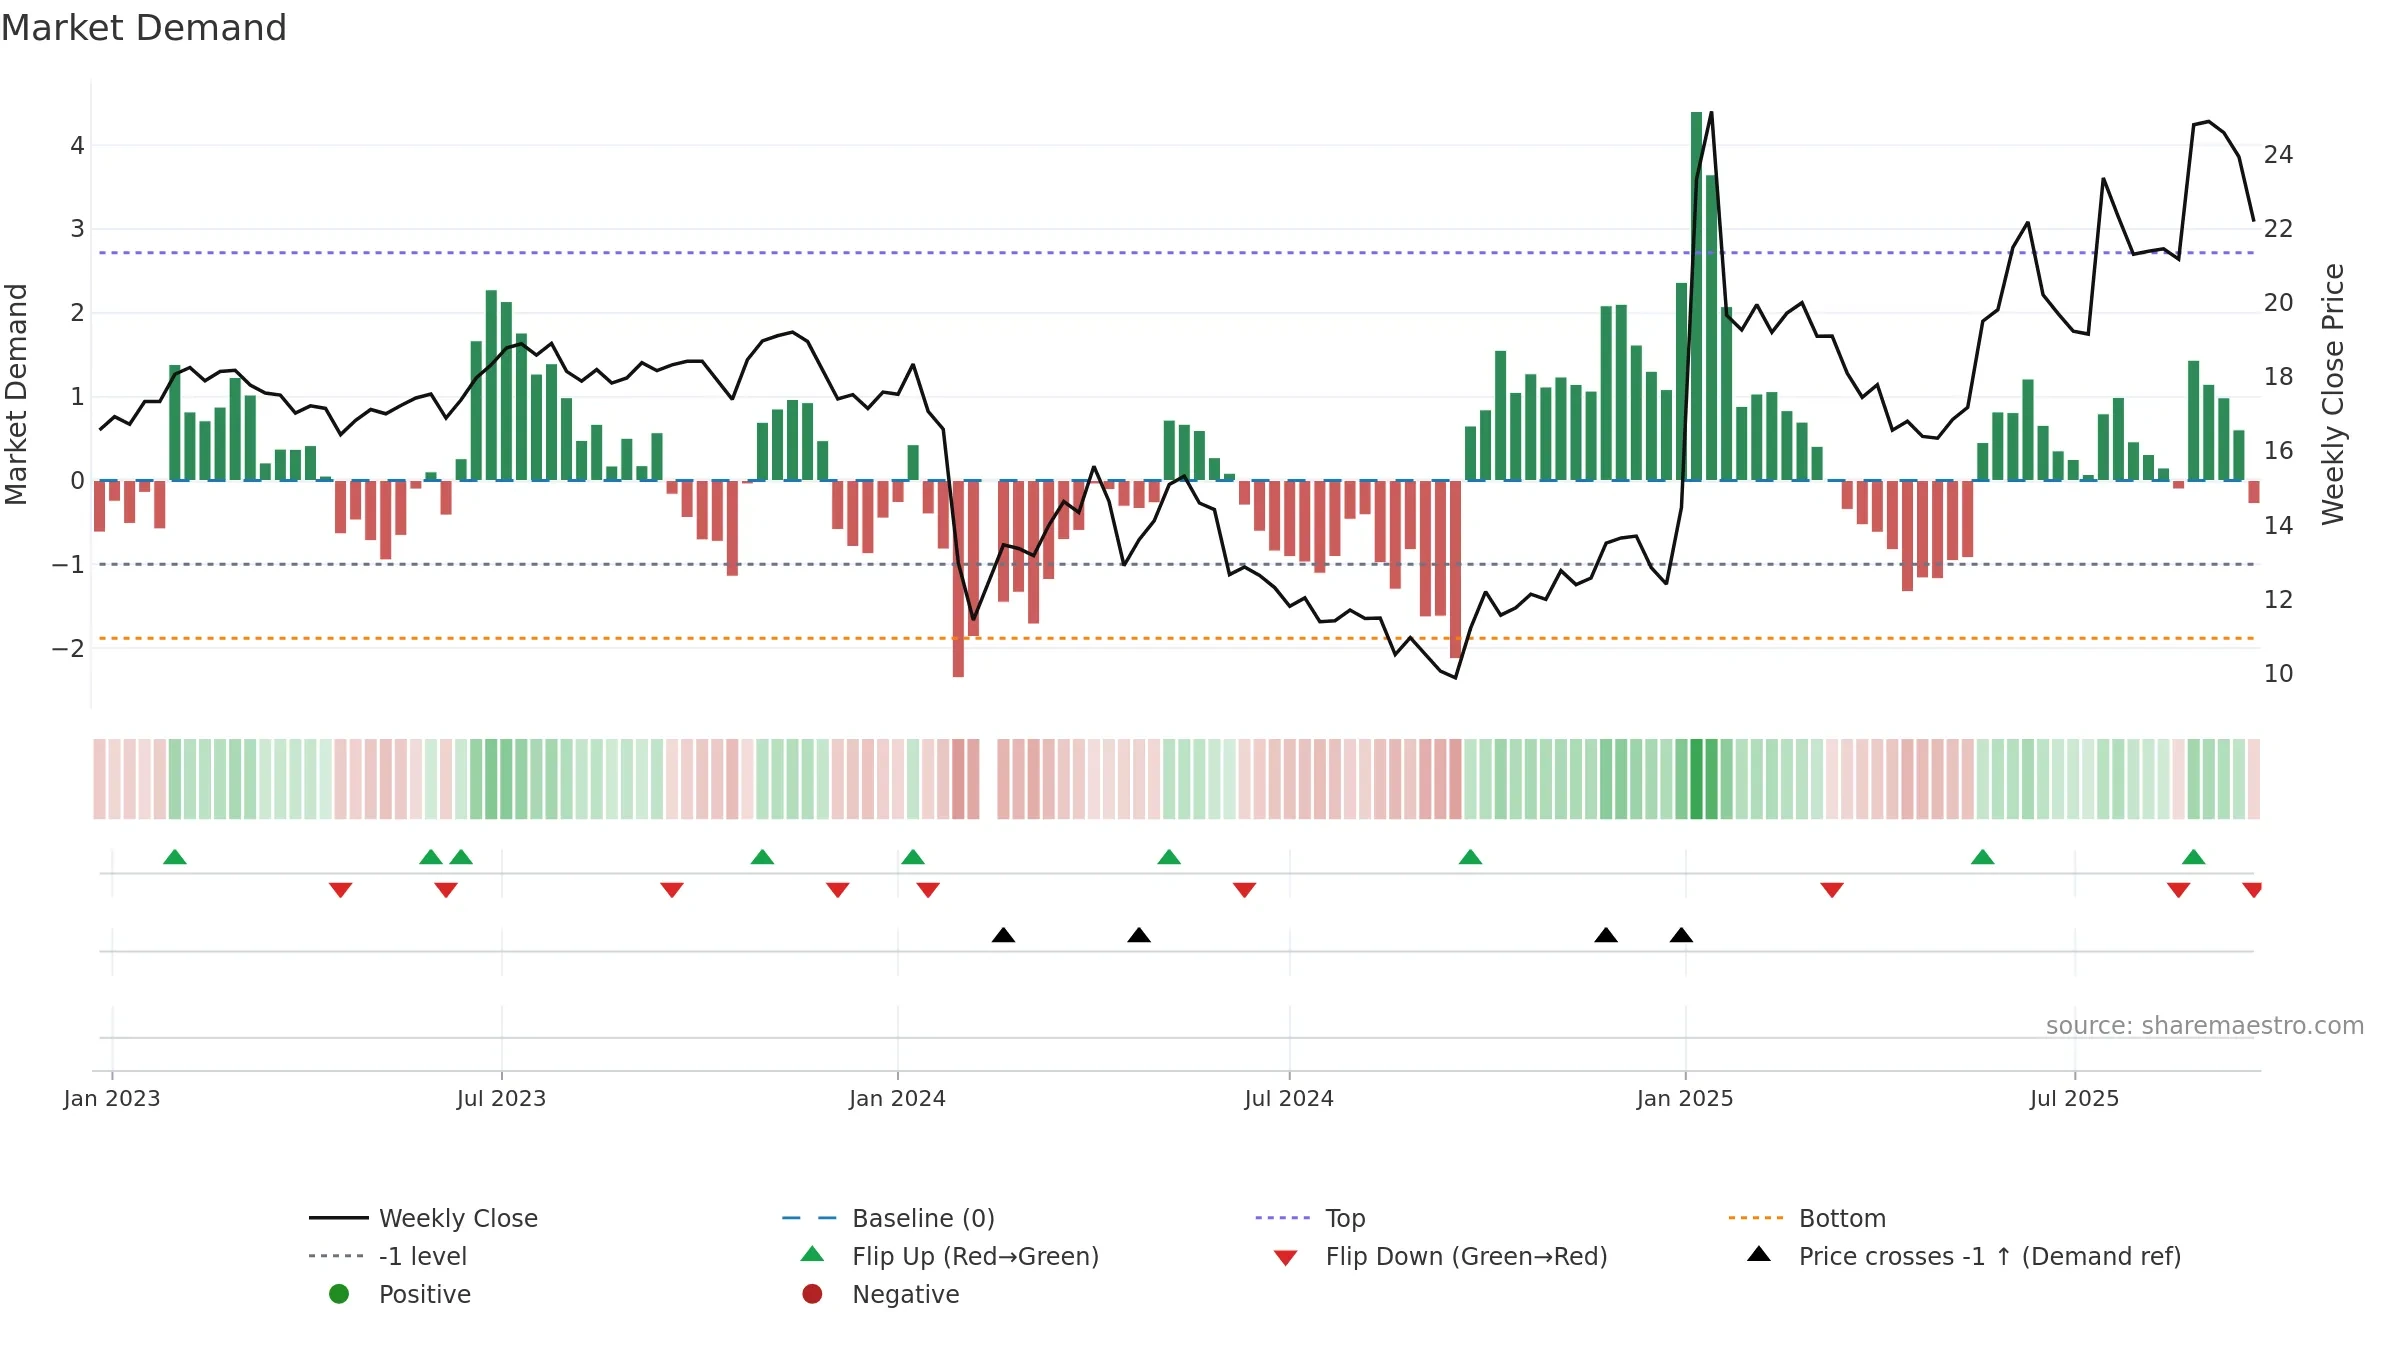Click the Weekly Close legend entry

[424, 1218]
